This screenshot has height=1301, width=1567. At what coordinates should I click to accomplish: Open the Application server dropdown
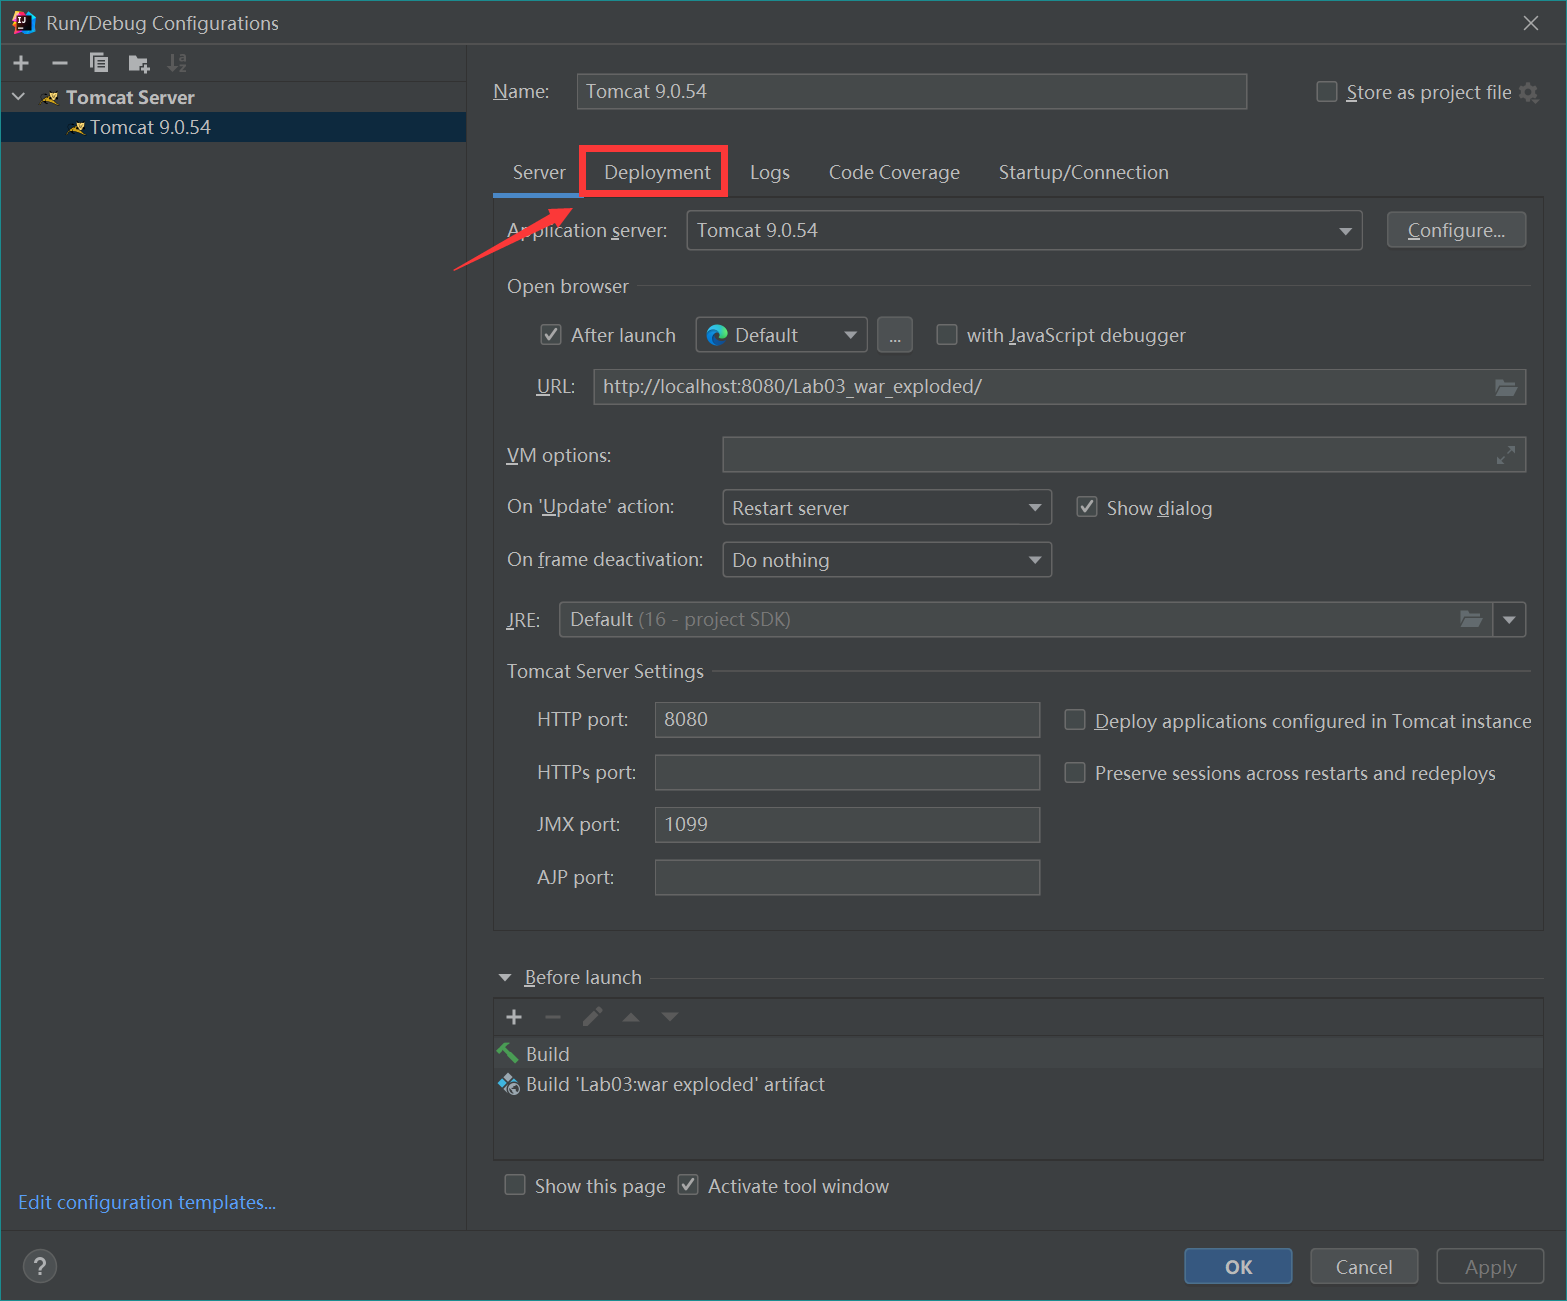(1024, 230)
